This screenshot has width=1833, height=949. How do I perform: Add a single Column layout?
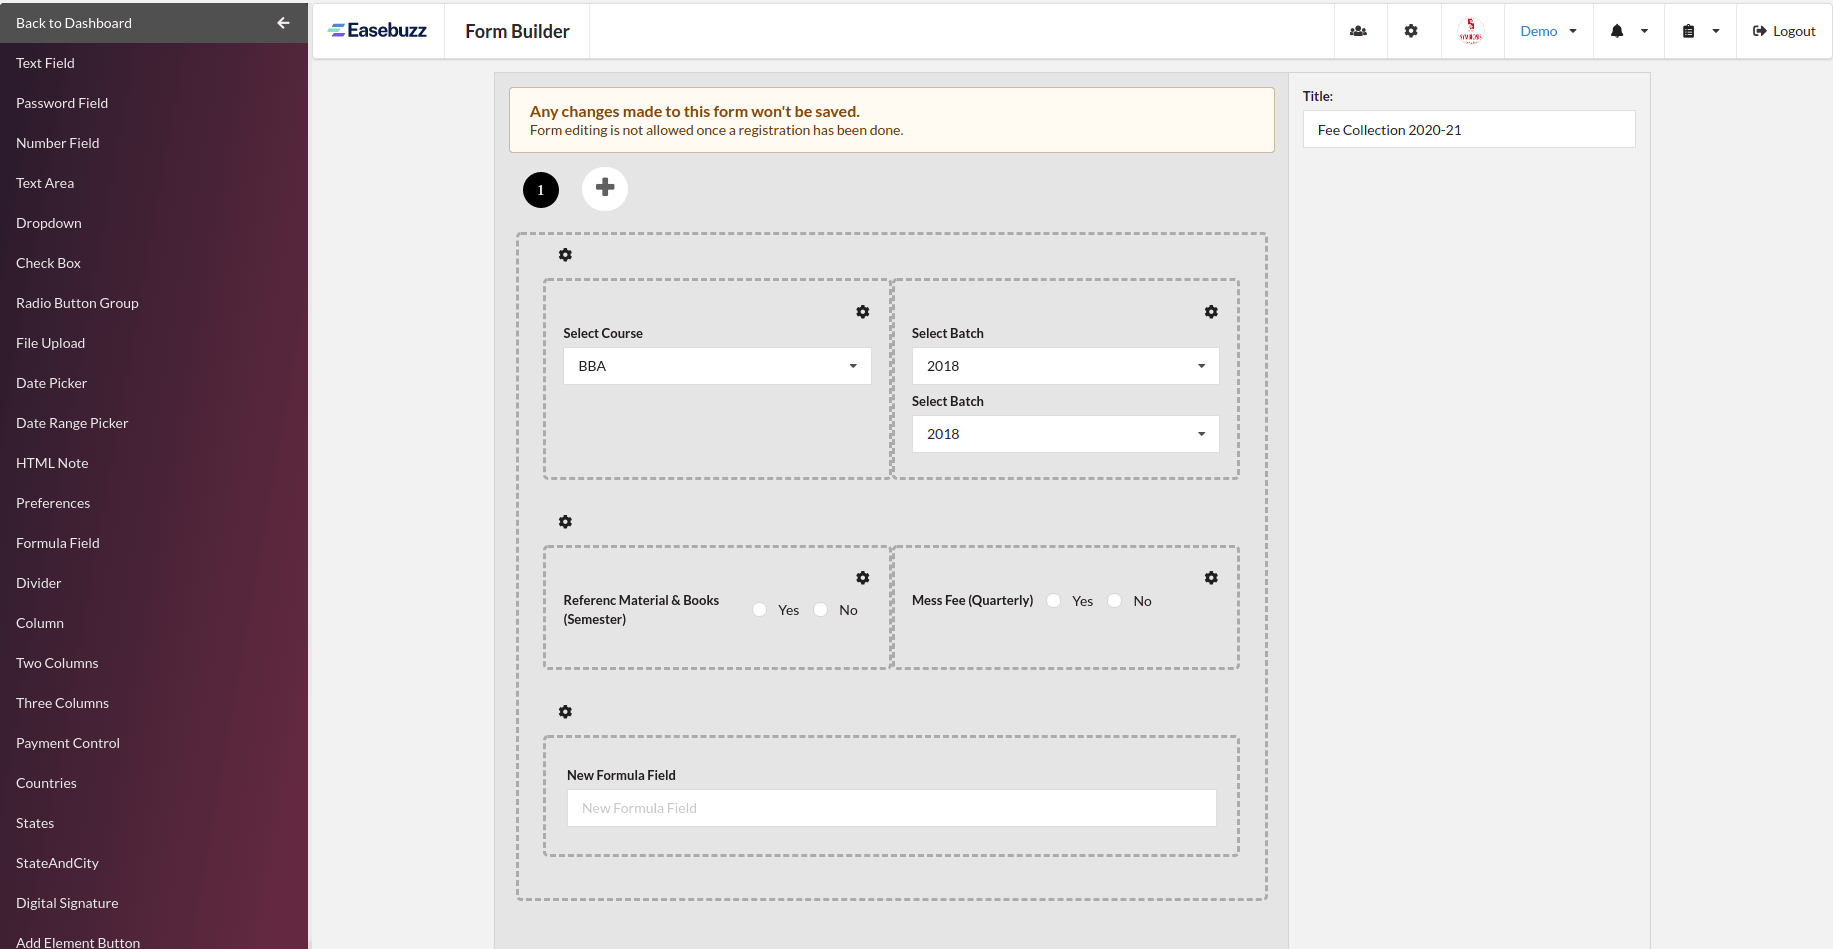tap(154, 623)
